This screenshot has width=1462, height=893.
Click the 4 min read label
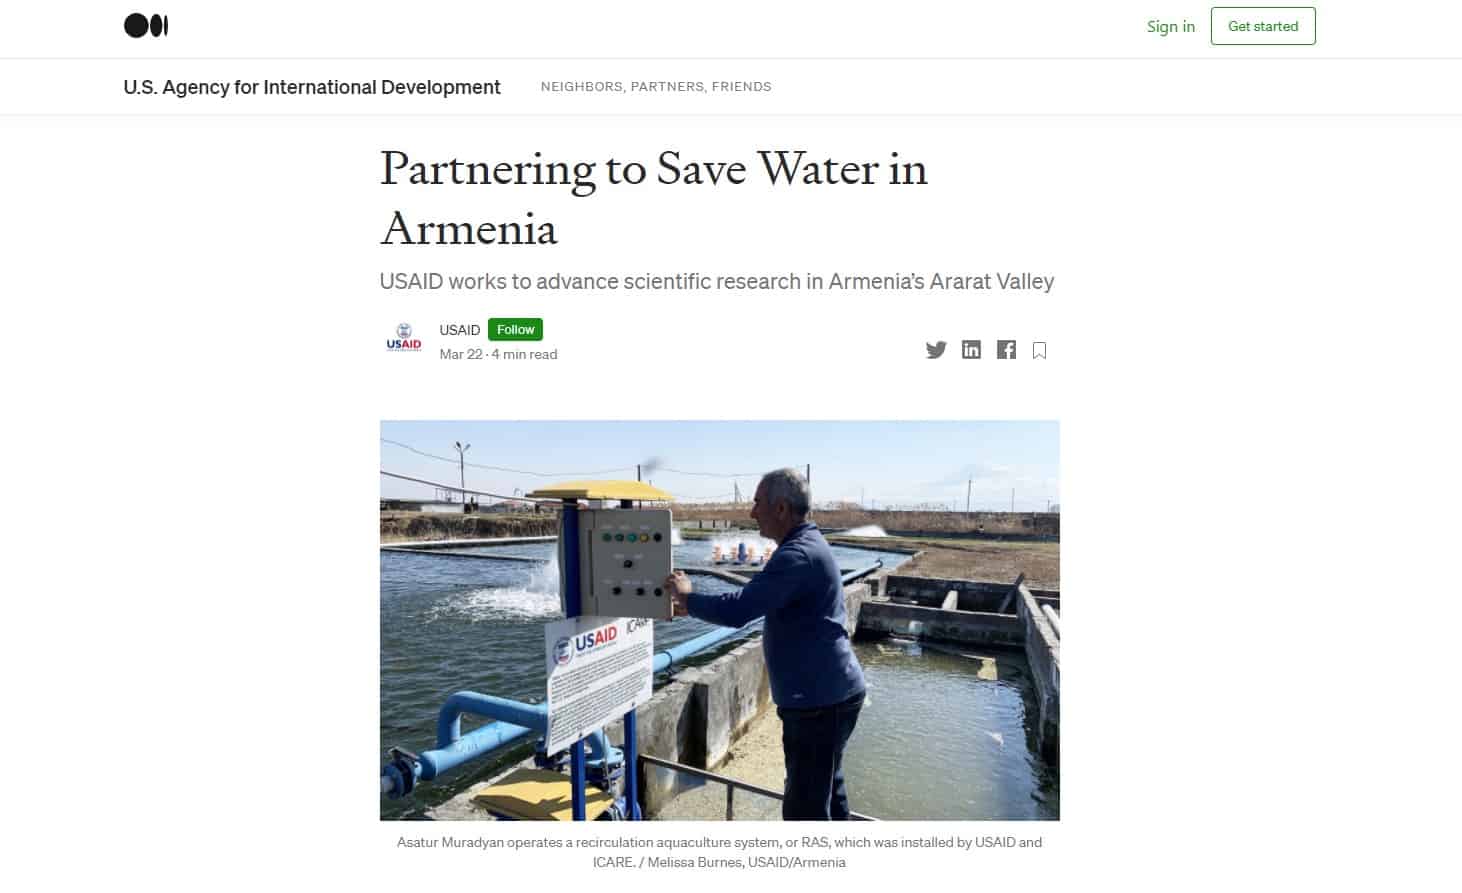tap(525, 354)
